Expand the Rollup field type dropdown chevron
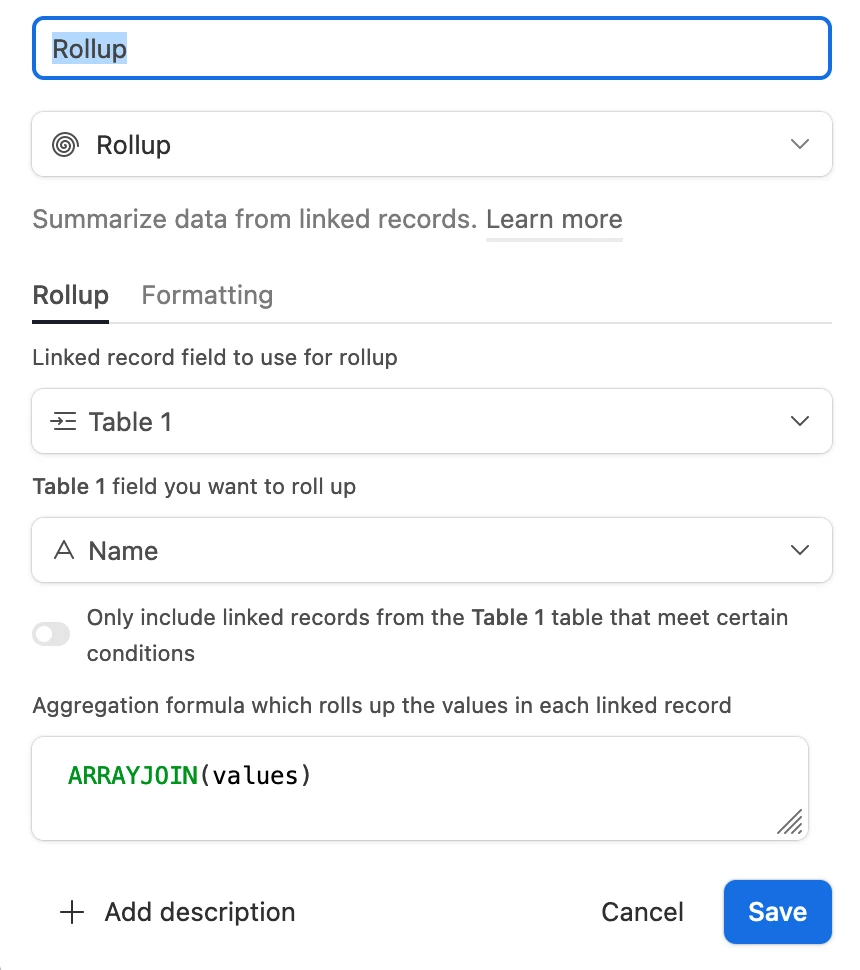Image resolution: width=860 pixels, height=970 pixels. [x=799, y=144]
